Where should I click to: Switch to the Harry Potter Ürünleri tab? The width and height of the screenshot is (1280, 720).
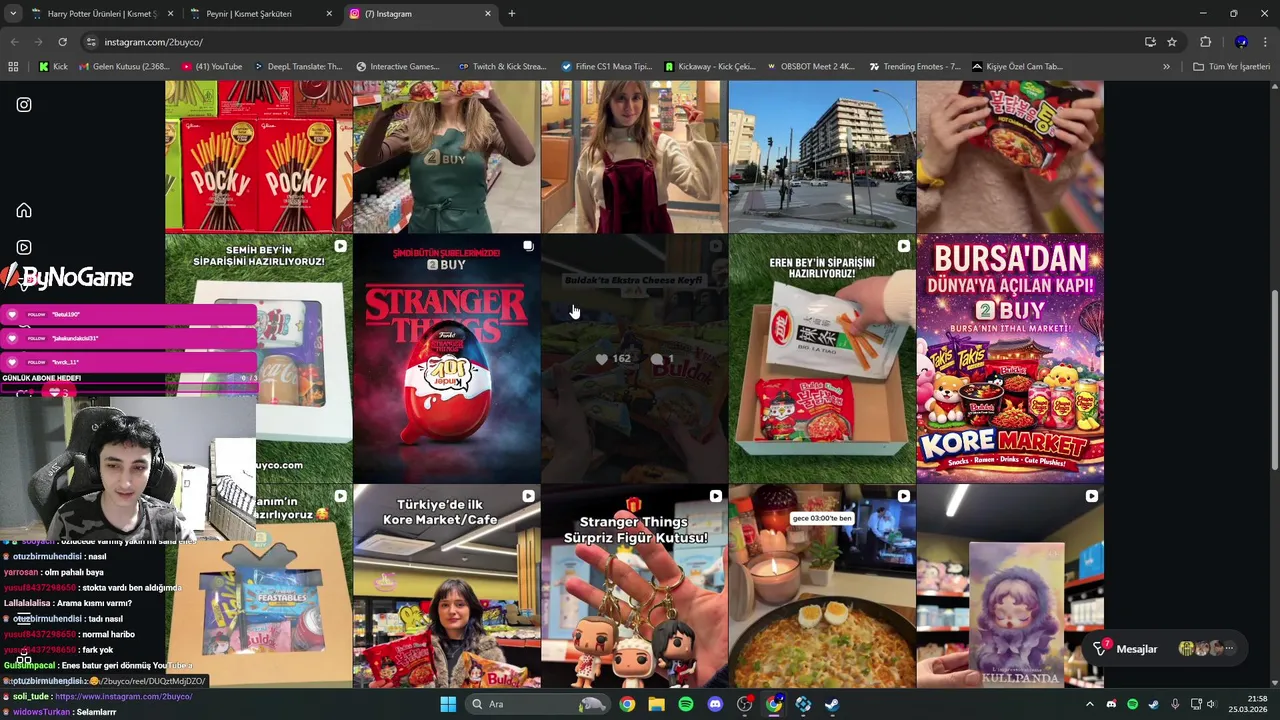click(x=103, y=14)
